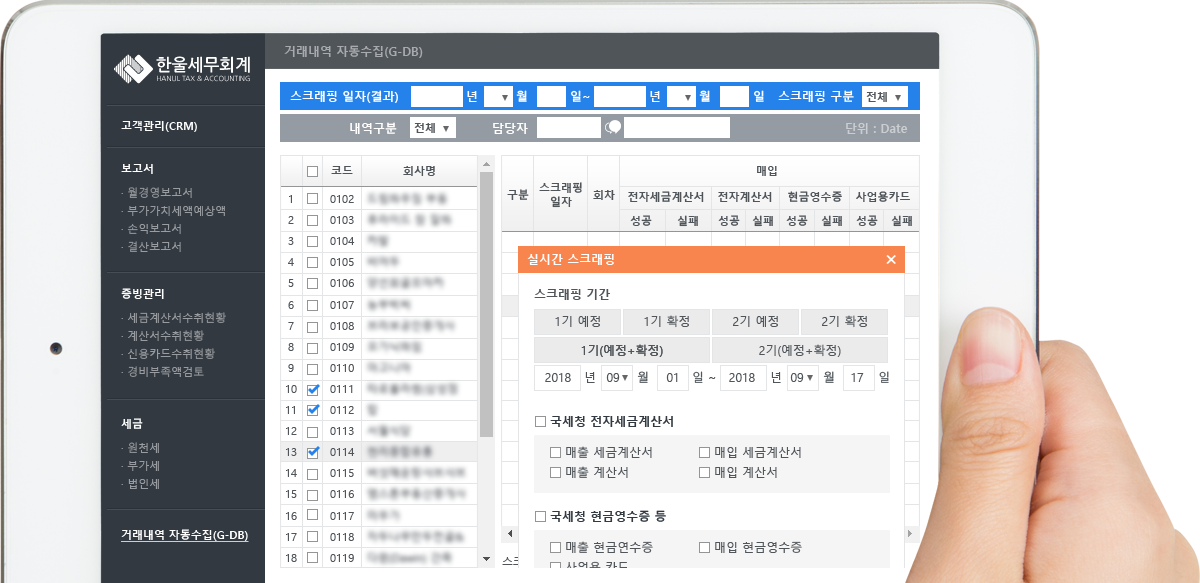
Task: Select the 1기 예정 period button
Action: pos(577,322)
